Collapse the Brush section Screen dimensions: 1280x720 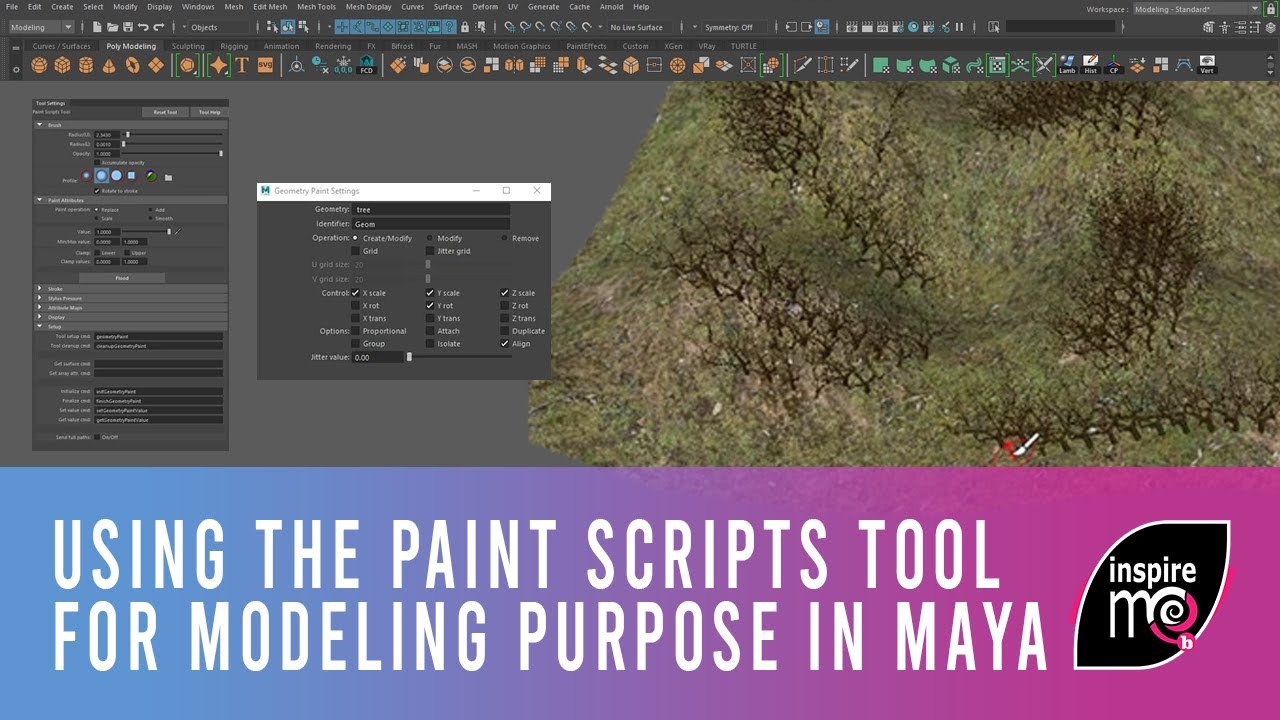pyautogui.click(x=40, y=125)
